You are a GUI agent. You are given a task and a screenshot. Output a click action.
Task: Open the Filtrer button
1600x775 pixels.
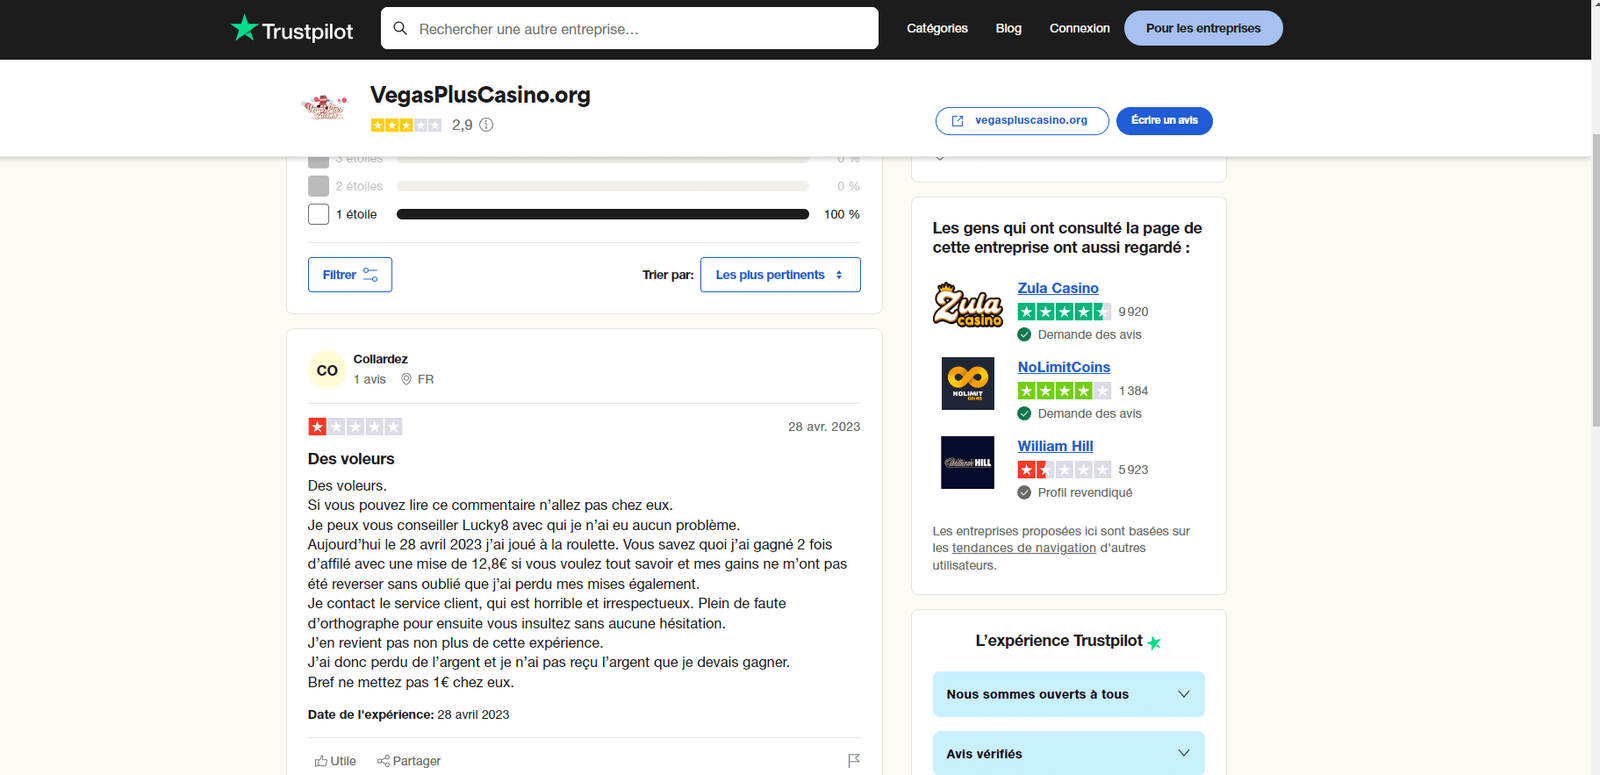(x=350, y=275)
